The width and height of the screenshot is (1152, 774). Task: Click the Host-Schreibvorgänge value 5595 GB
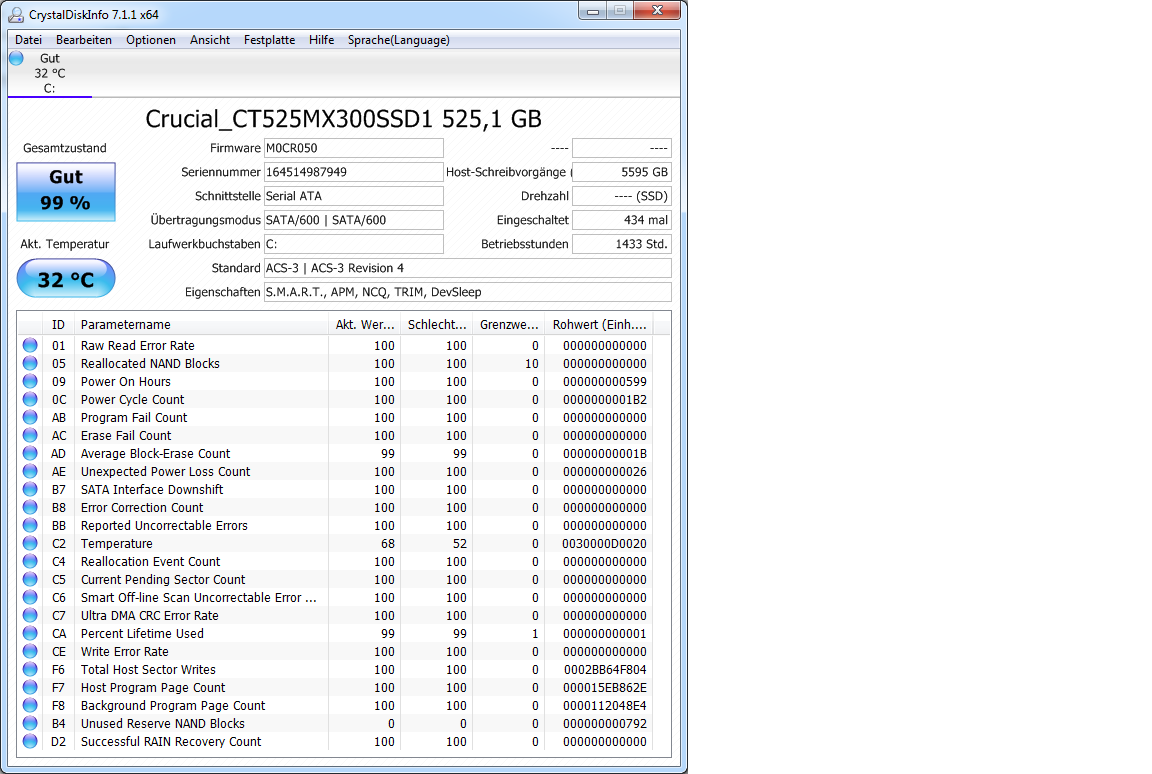point(622,172)
